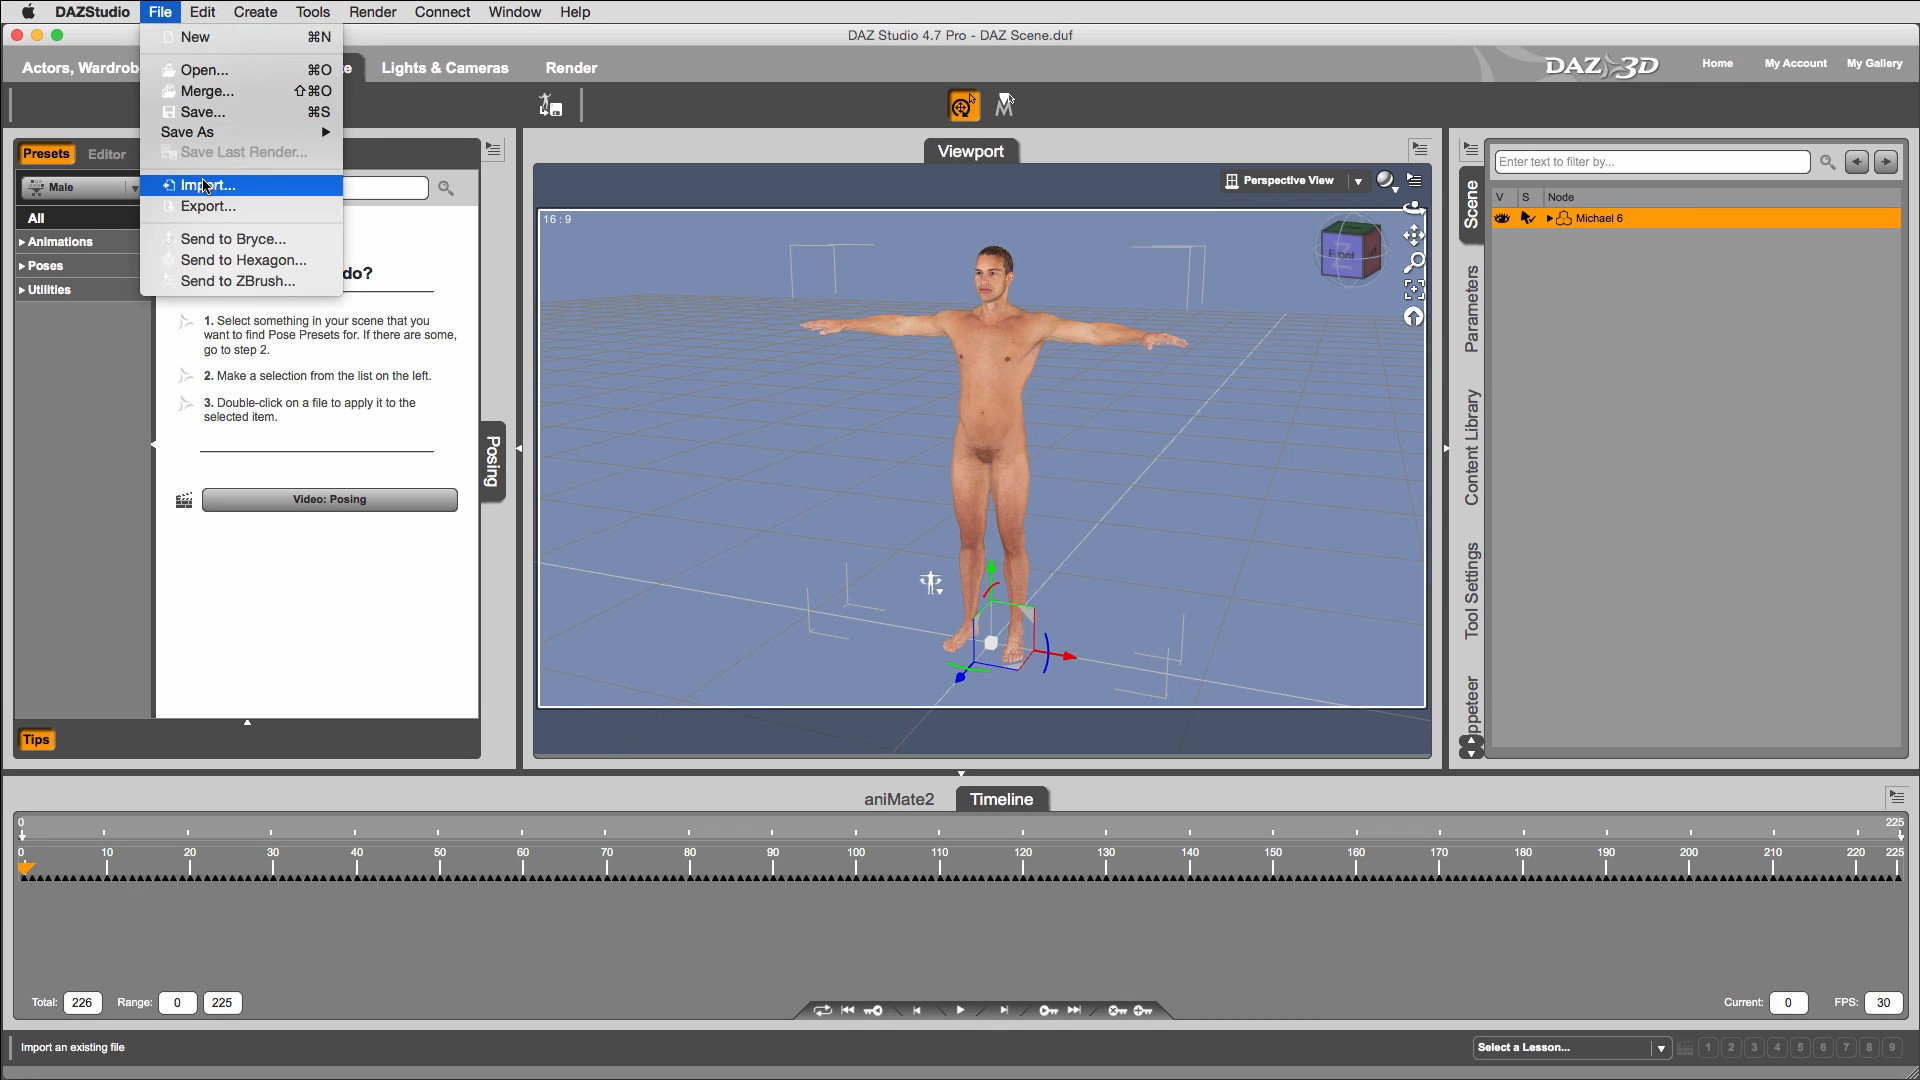Screen dimensions: 1920x1080
Task: Expand the Save As submenu
Action: pos(241,132)
